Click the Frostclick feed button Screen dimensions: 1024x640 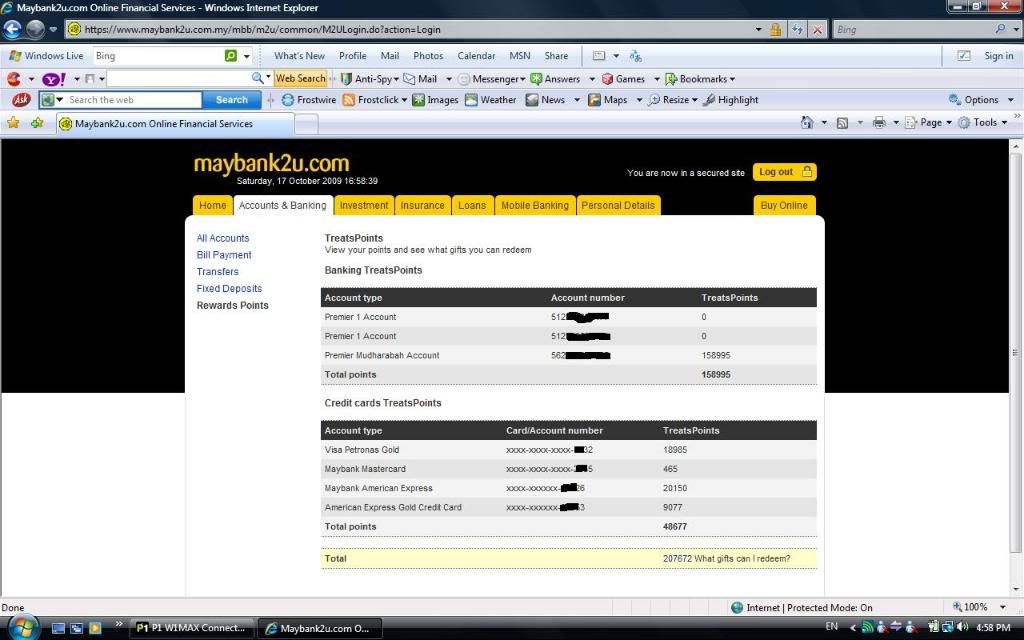coord(374,100)
